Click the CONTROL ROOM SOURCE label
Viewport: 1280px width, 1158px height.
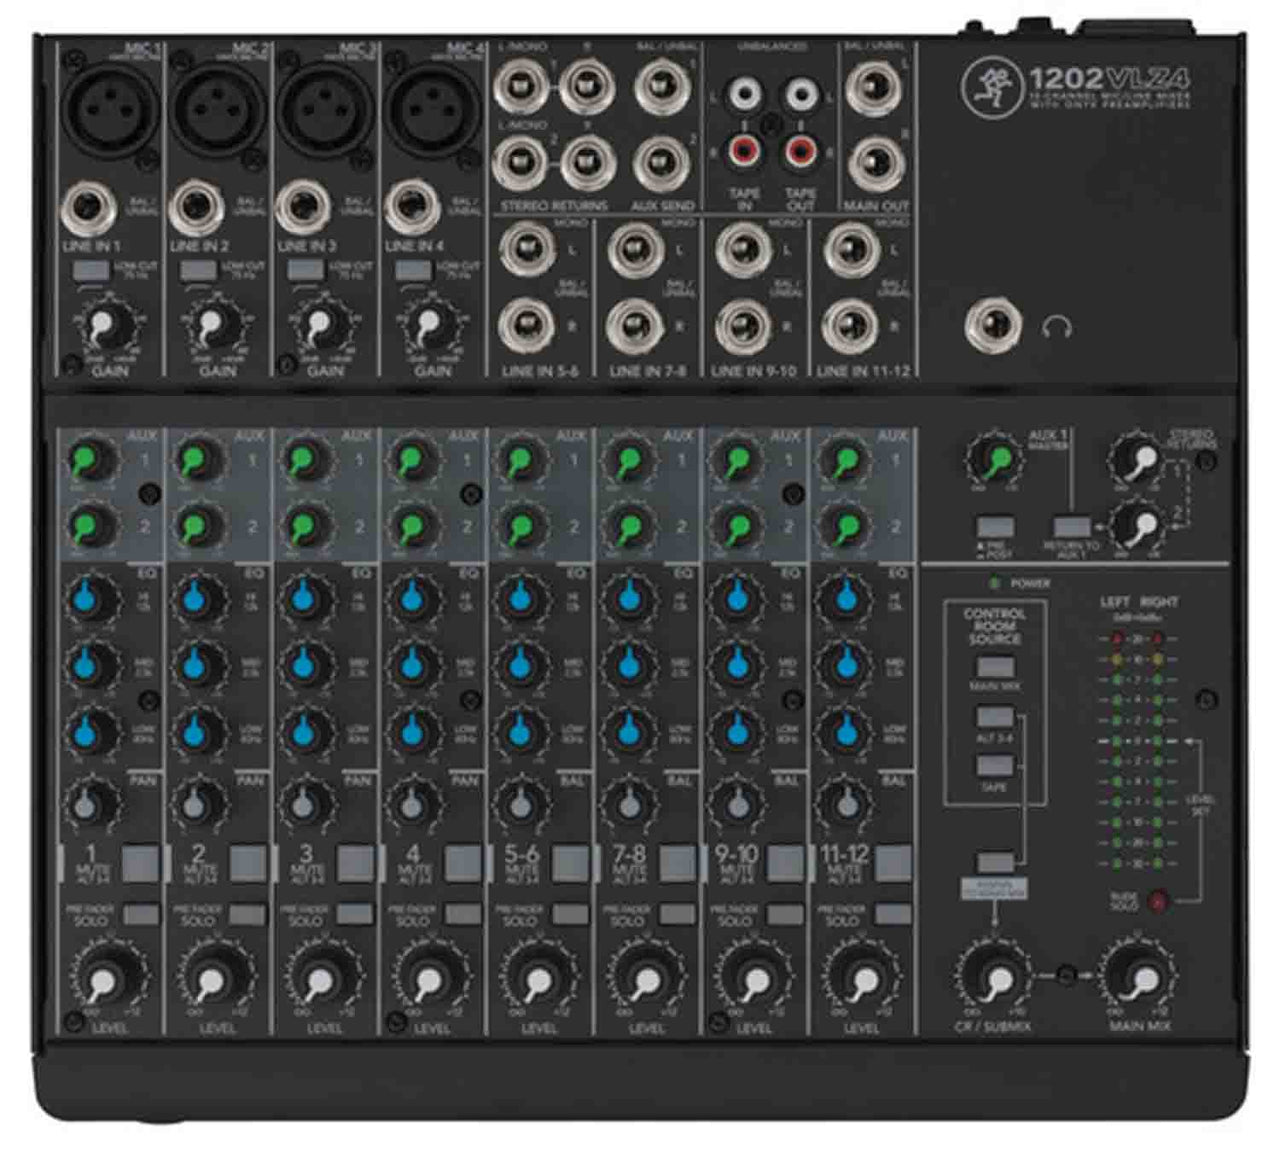(994, 625)
